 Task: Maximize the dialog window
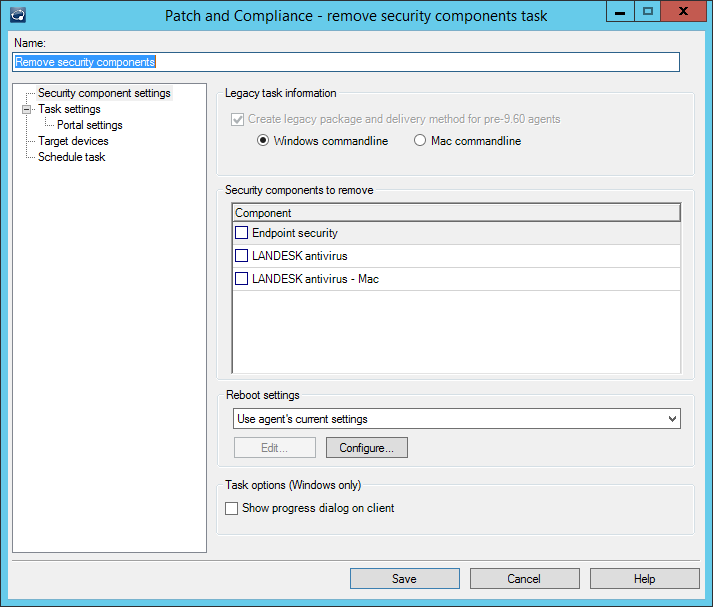pyautogui.click(x=648, y=11)
